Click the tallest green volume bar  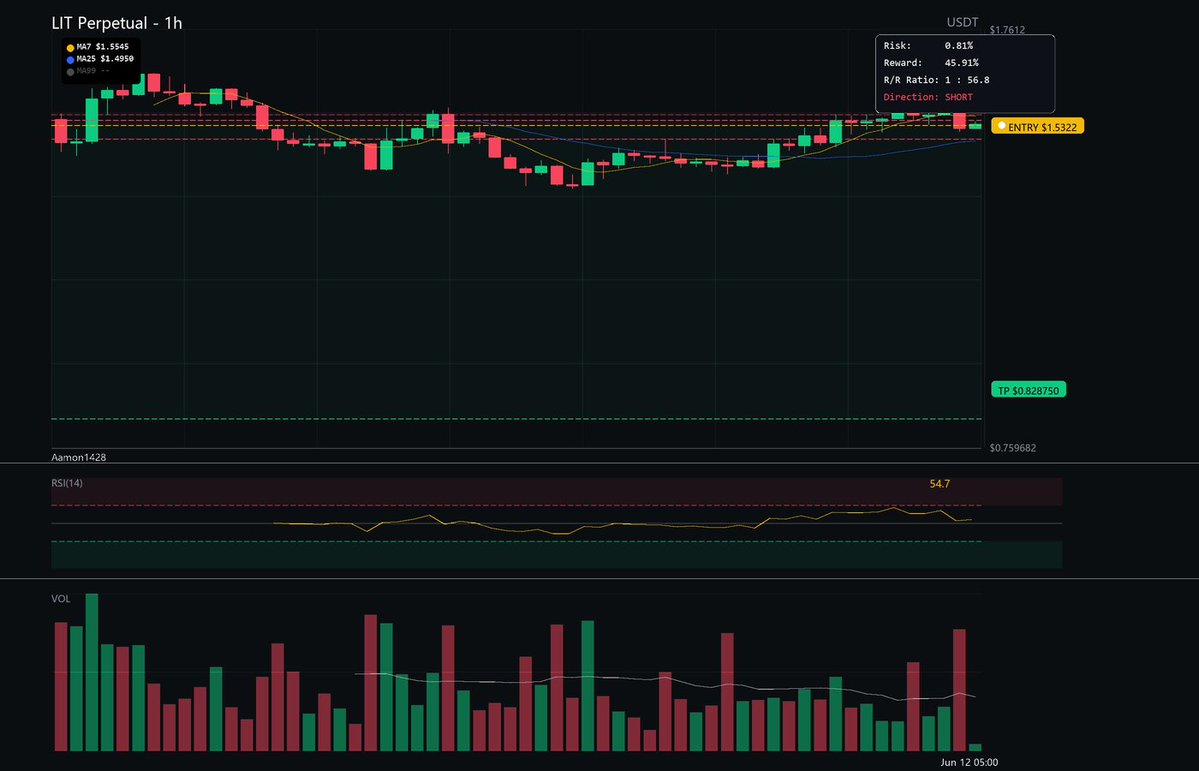pyautogui.click(x=92, y=672)
